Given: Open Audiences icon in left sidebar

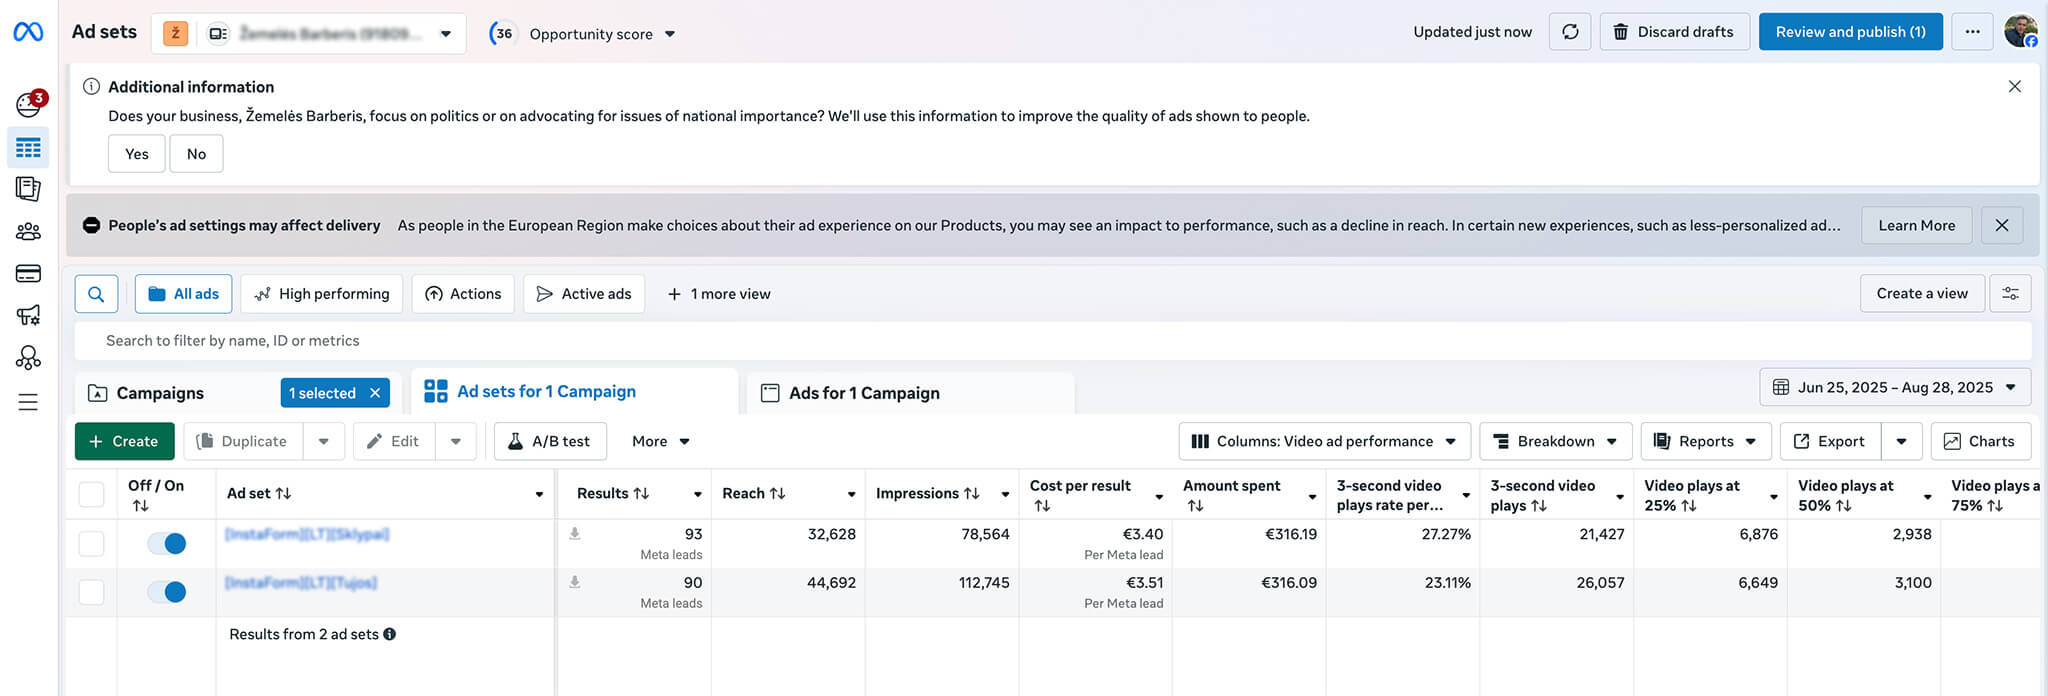Looking at the screenshot, I should 28,232.
